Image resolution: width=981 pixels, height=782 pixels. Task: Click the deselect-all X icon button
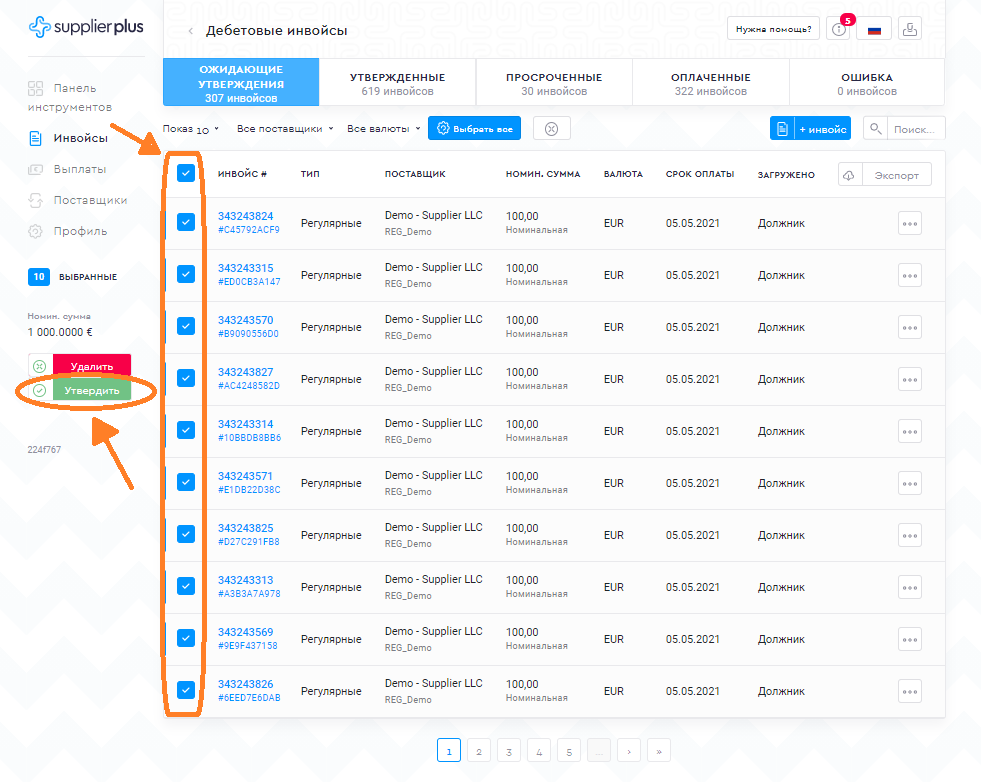(x=551, y=129)
